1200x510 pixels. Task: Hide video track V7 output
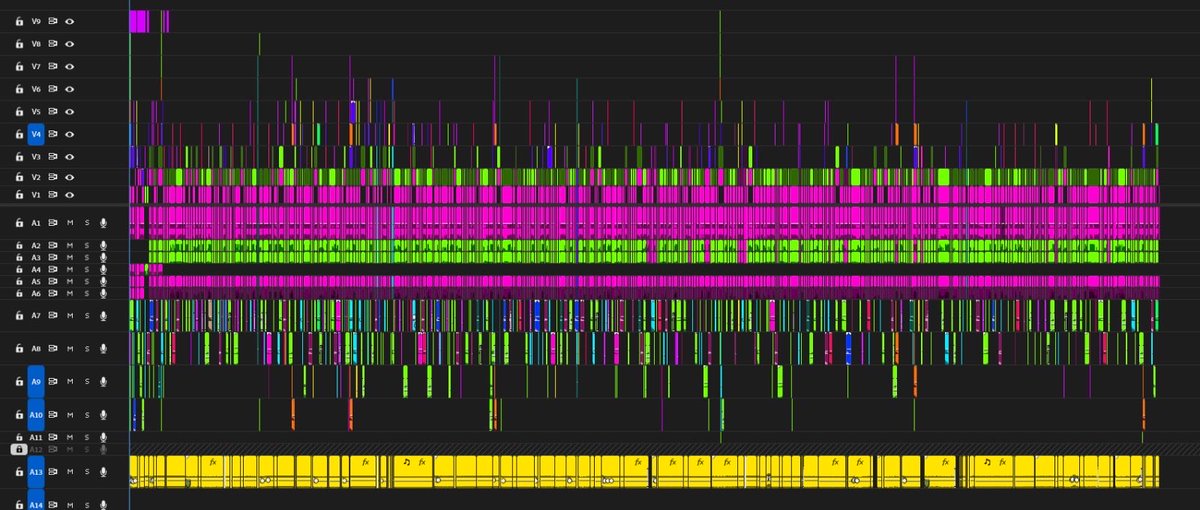[x=70, y=66]
